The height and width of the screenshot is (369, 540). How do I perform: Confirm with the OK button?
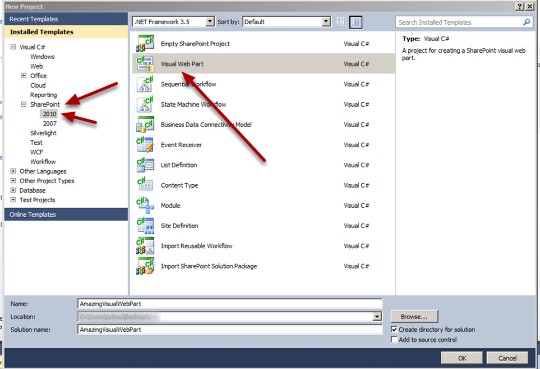click(x=461, y=358)
